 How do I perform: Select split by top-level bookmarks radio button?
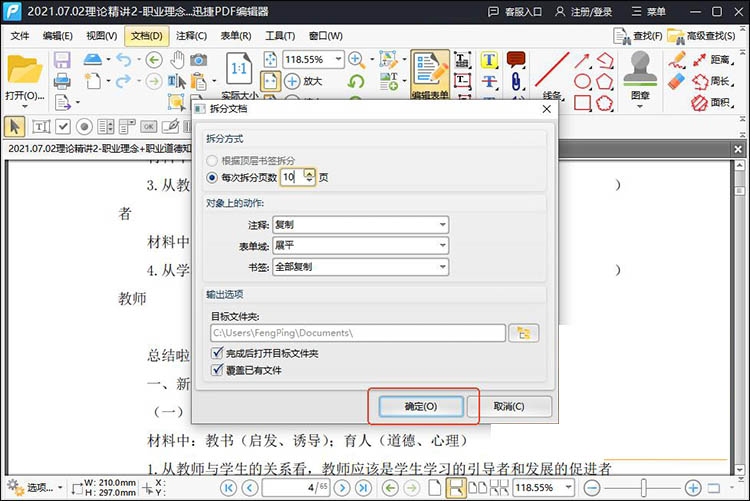[x=212, y=160]
